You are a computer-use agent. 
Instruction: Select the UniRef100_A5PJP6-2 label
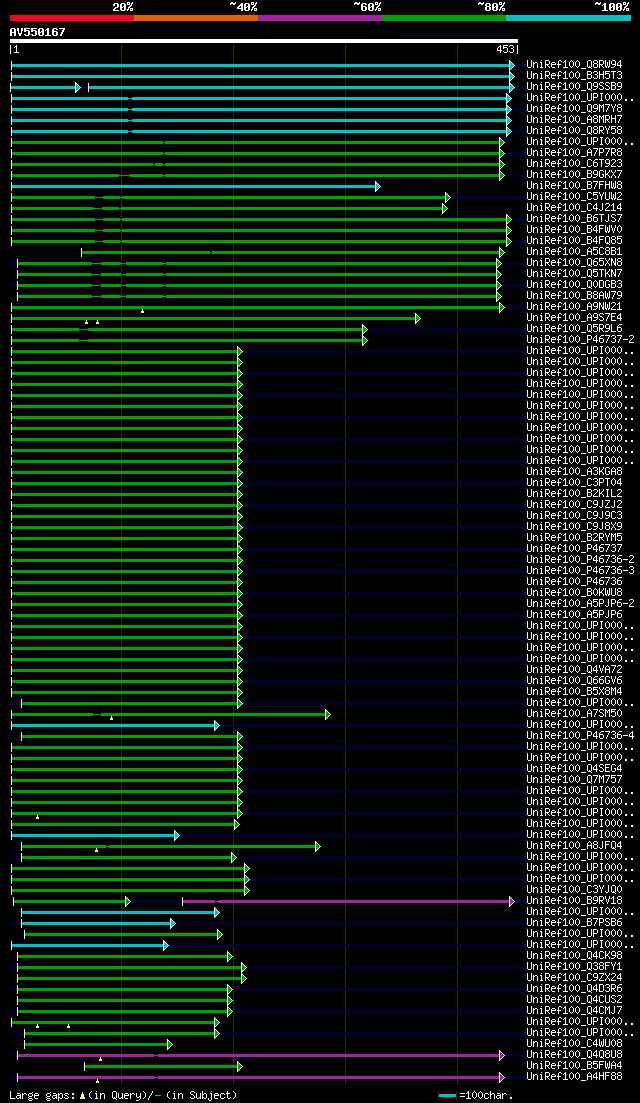[x=580, y=604]
